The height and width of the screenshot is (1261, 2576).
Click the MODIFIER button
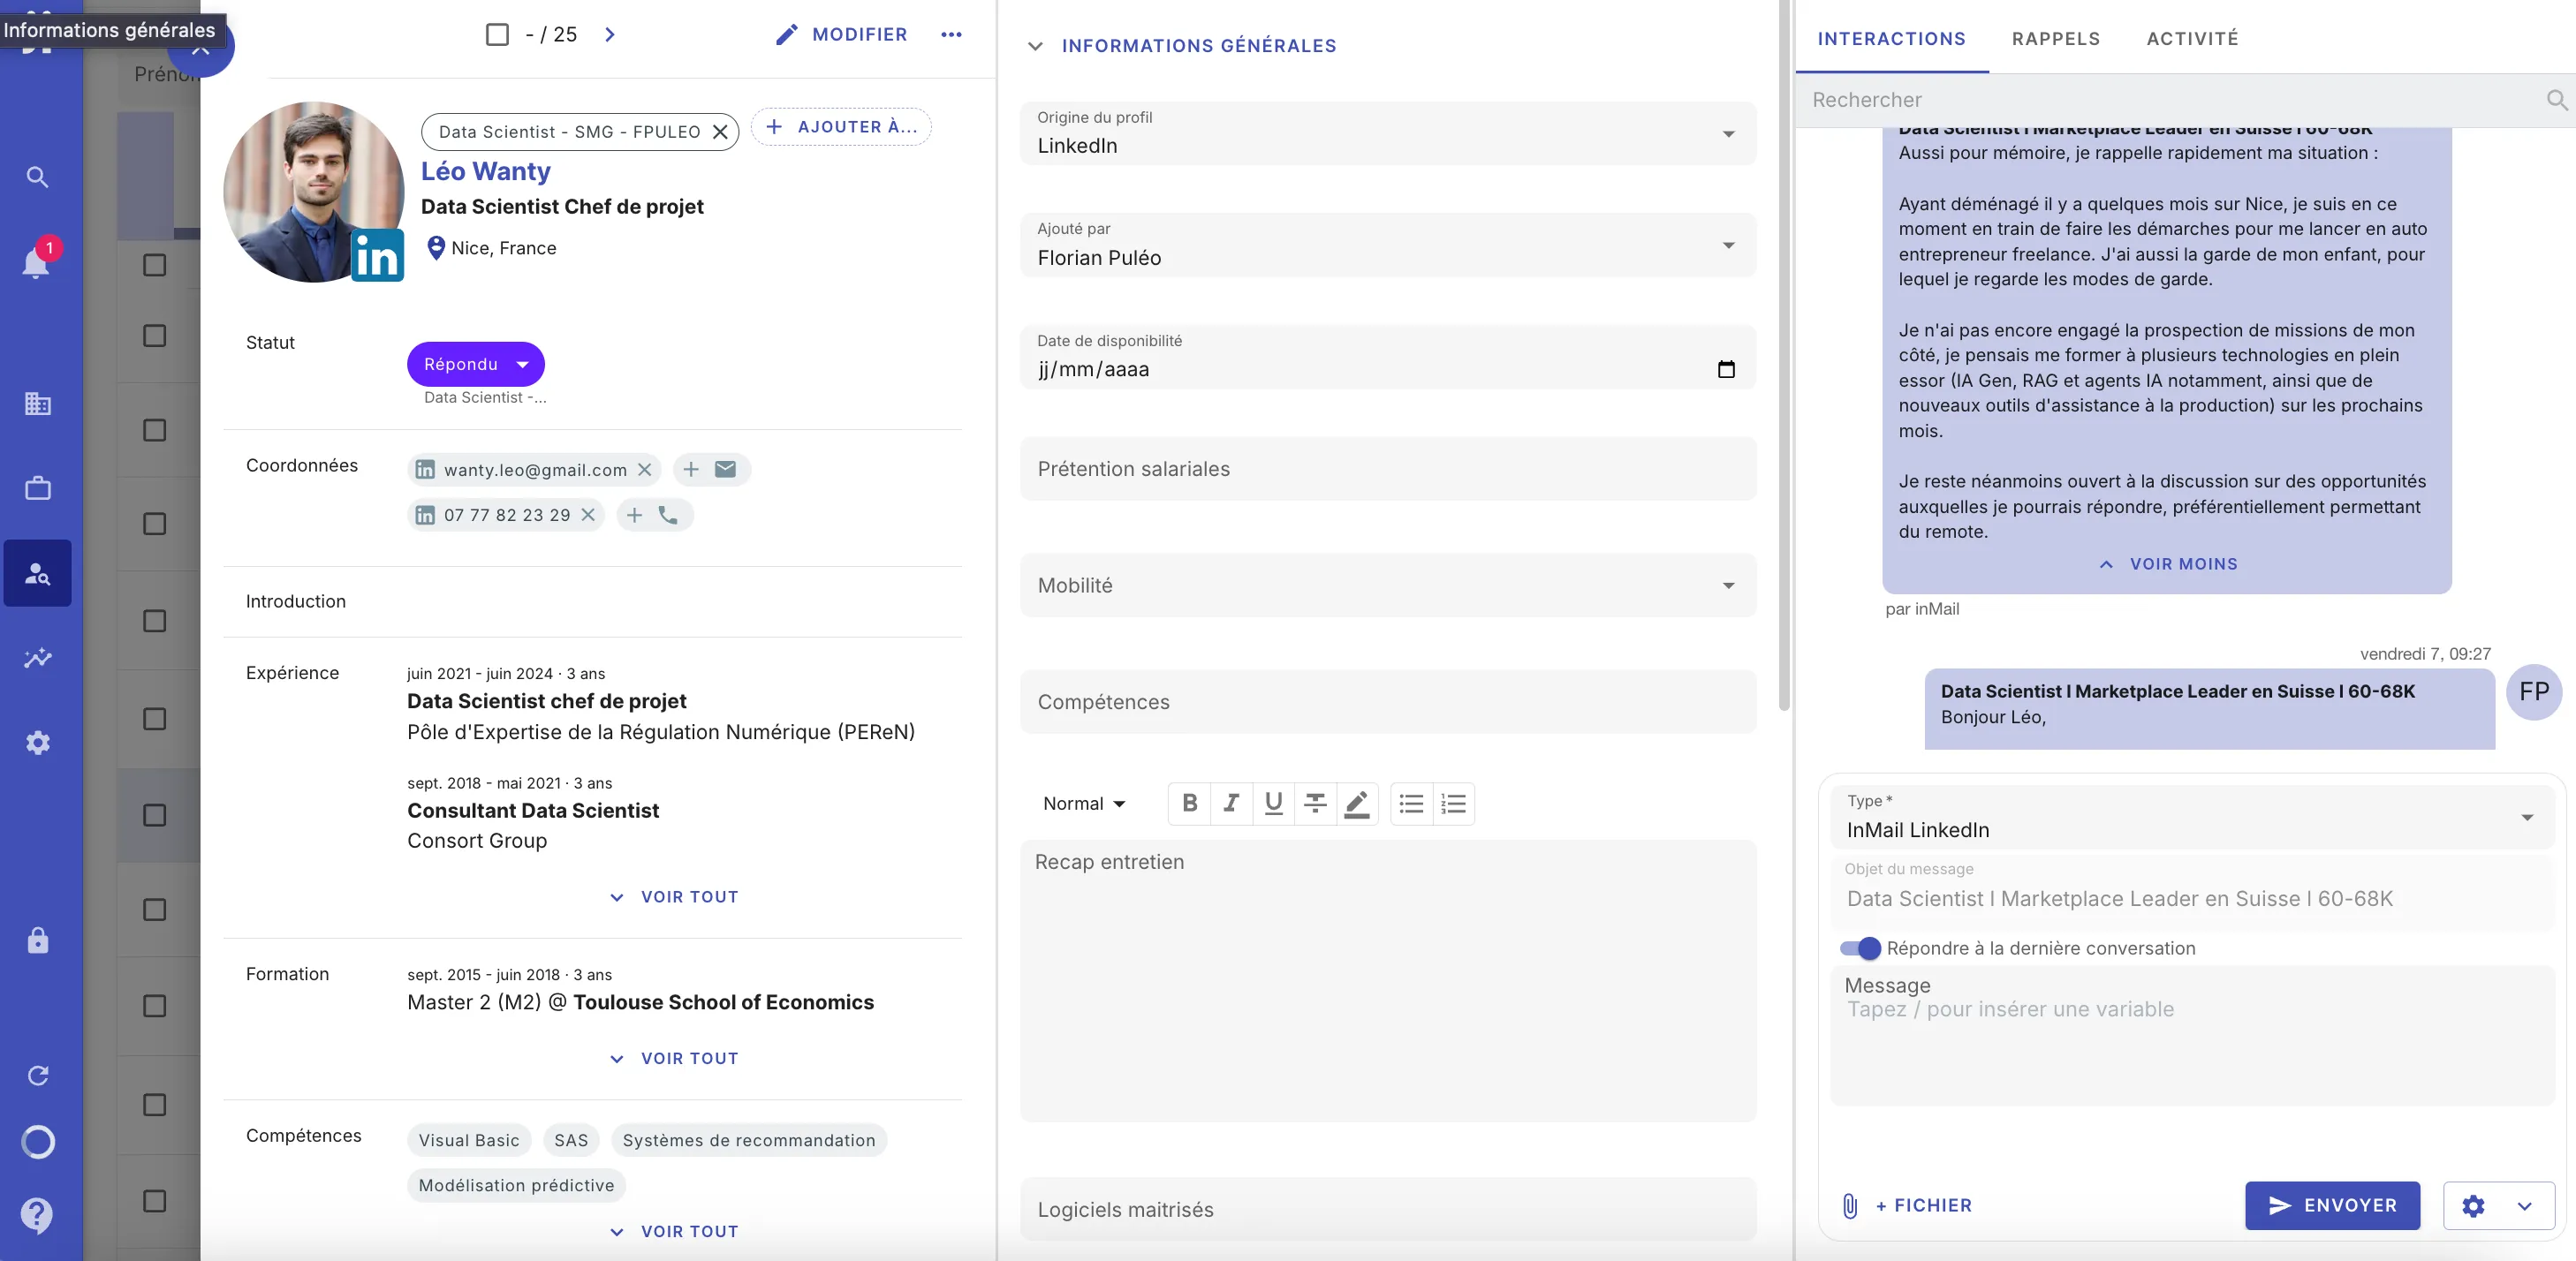pos(841,34)
